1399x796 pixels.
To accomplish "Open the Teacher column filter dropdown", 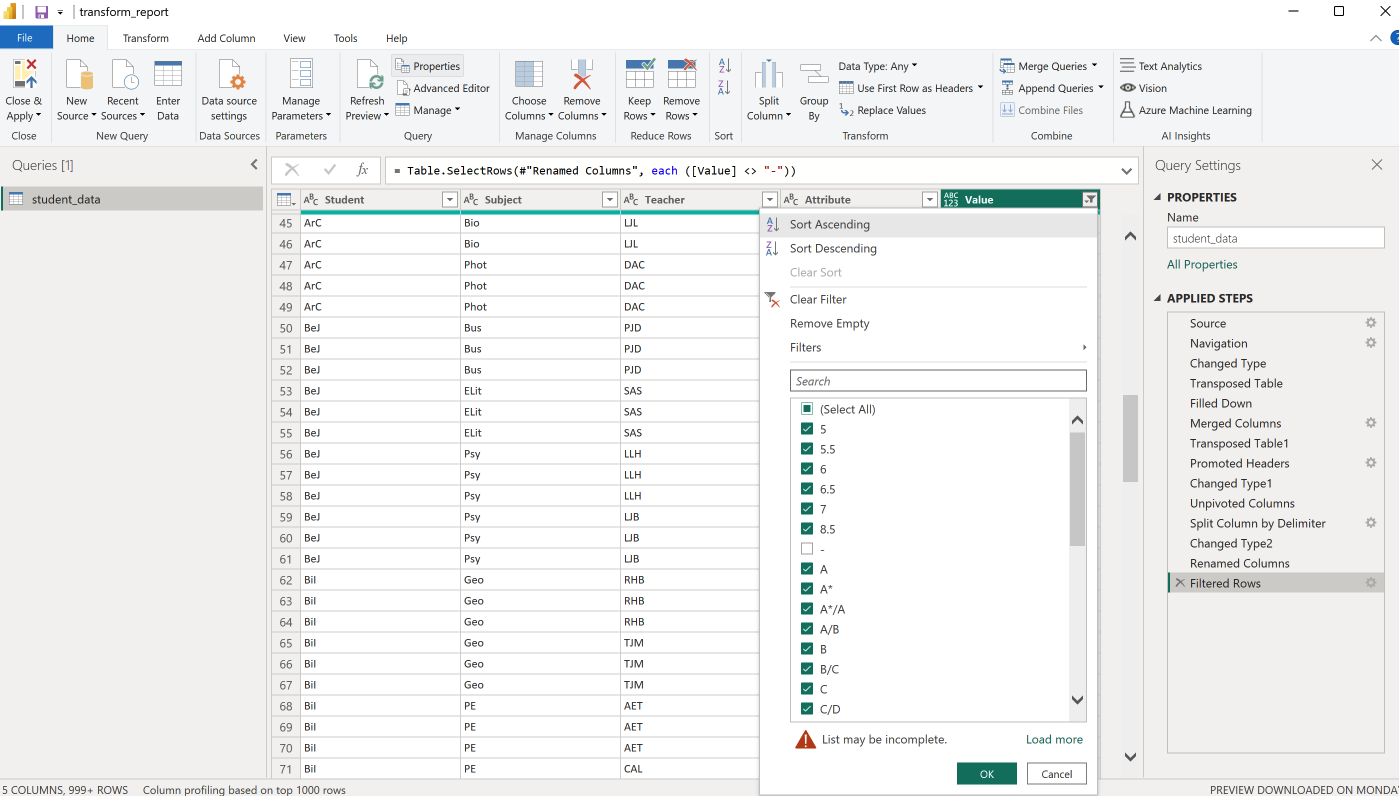I will tap(769, 200).
